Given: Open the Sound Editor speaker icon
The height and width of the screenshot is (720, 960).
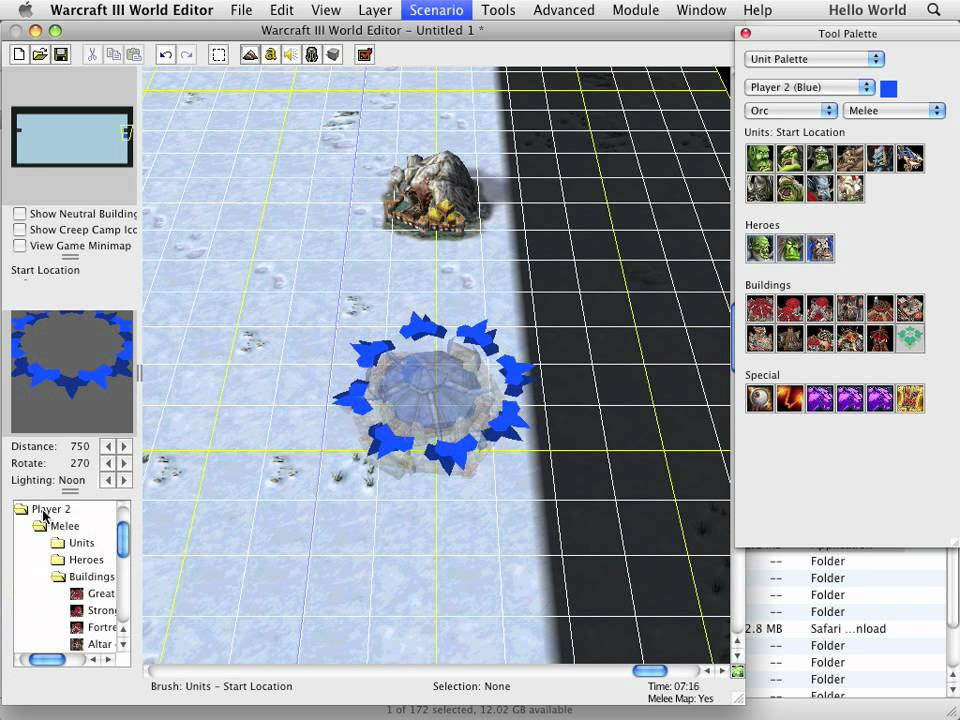Looking at the screenshot, I should point(291,55).
